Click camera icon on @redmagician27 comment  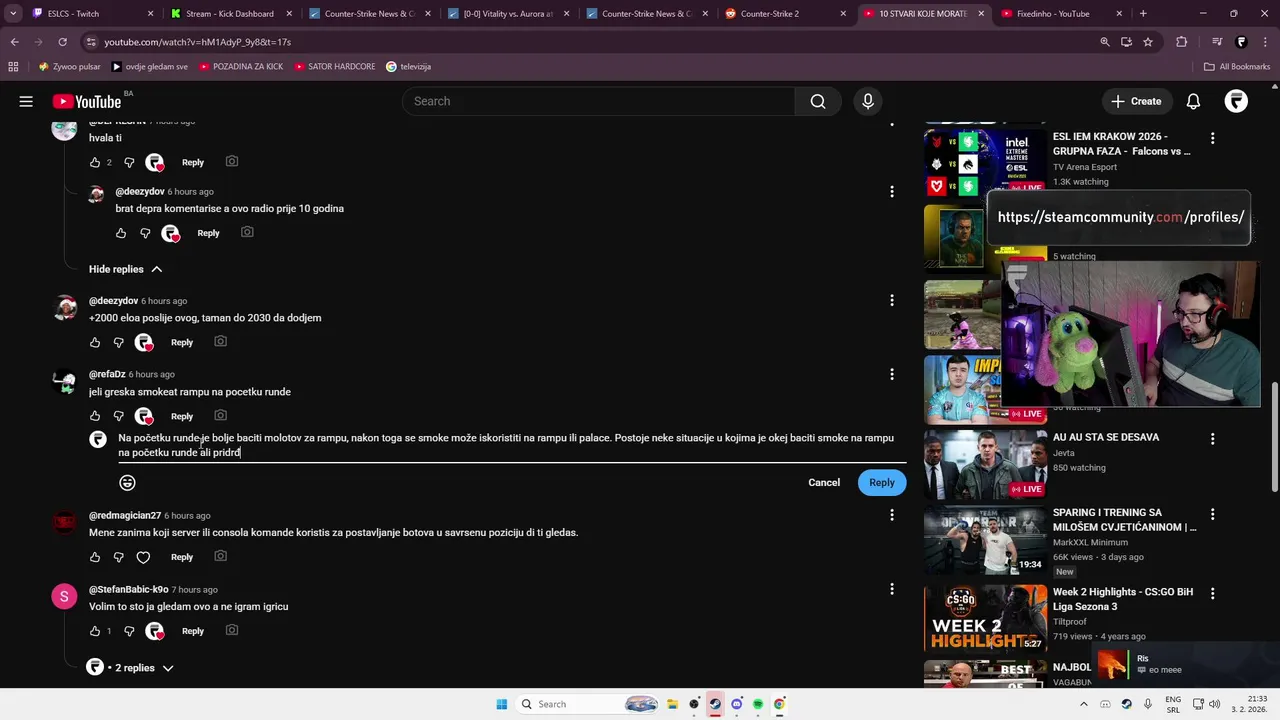point(220,556)
